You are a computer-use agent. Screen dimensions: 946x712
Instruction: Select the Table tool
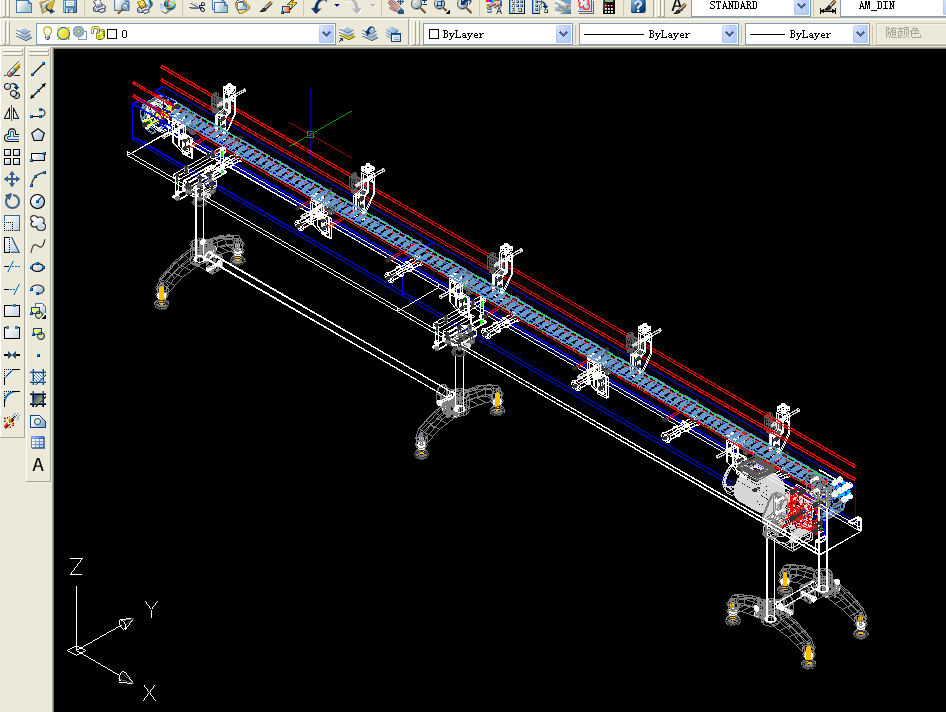tap(38, 443)
